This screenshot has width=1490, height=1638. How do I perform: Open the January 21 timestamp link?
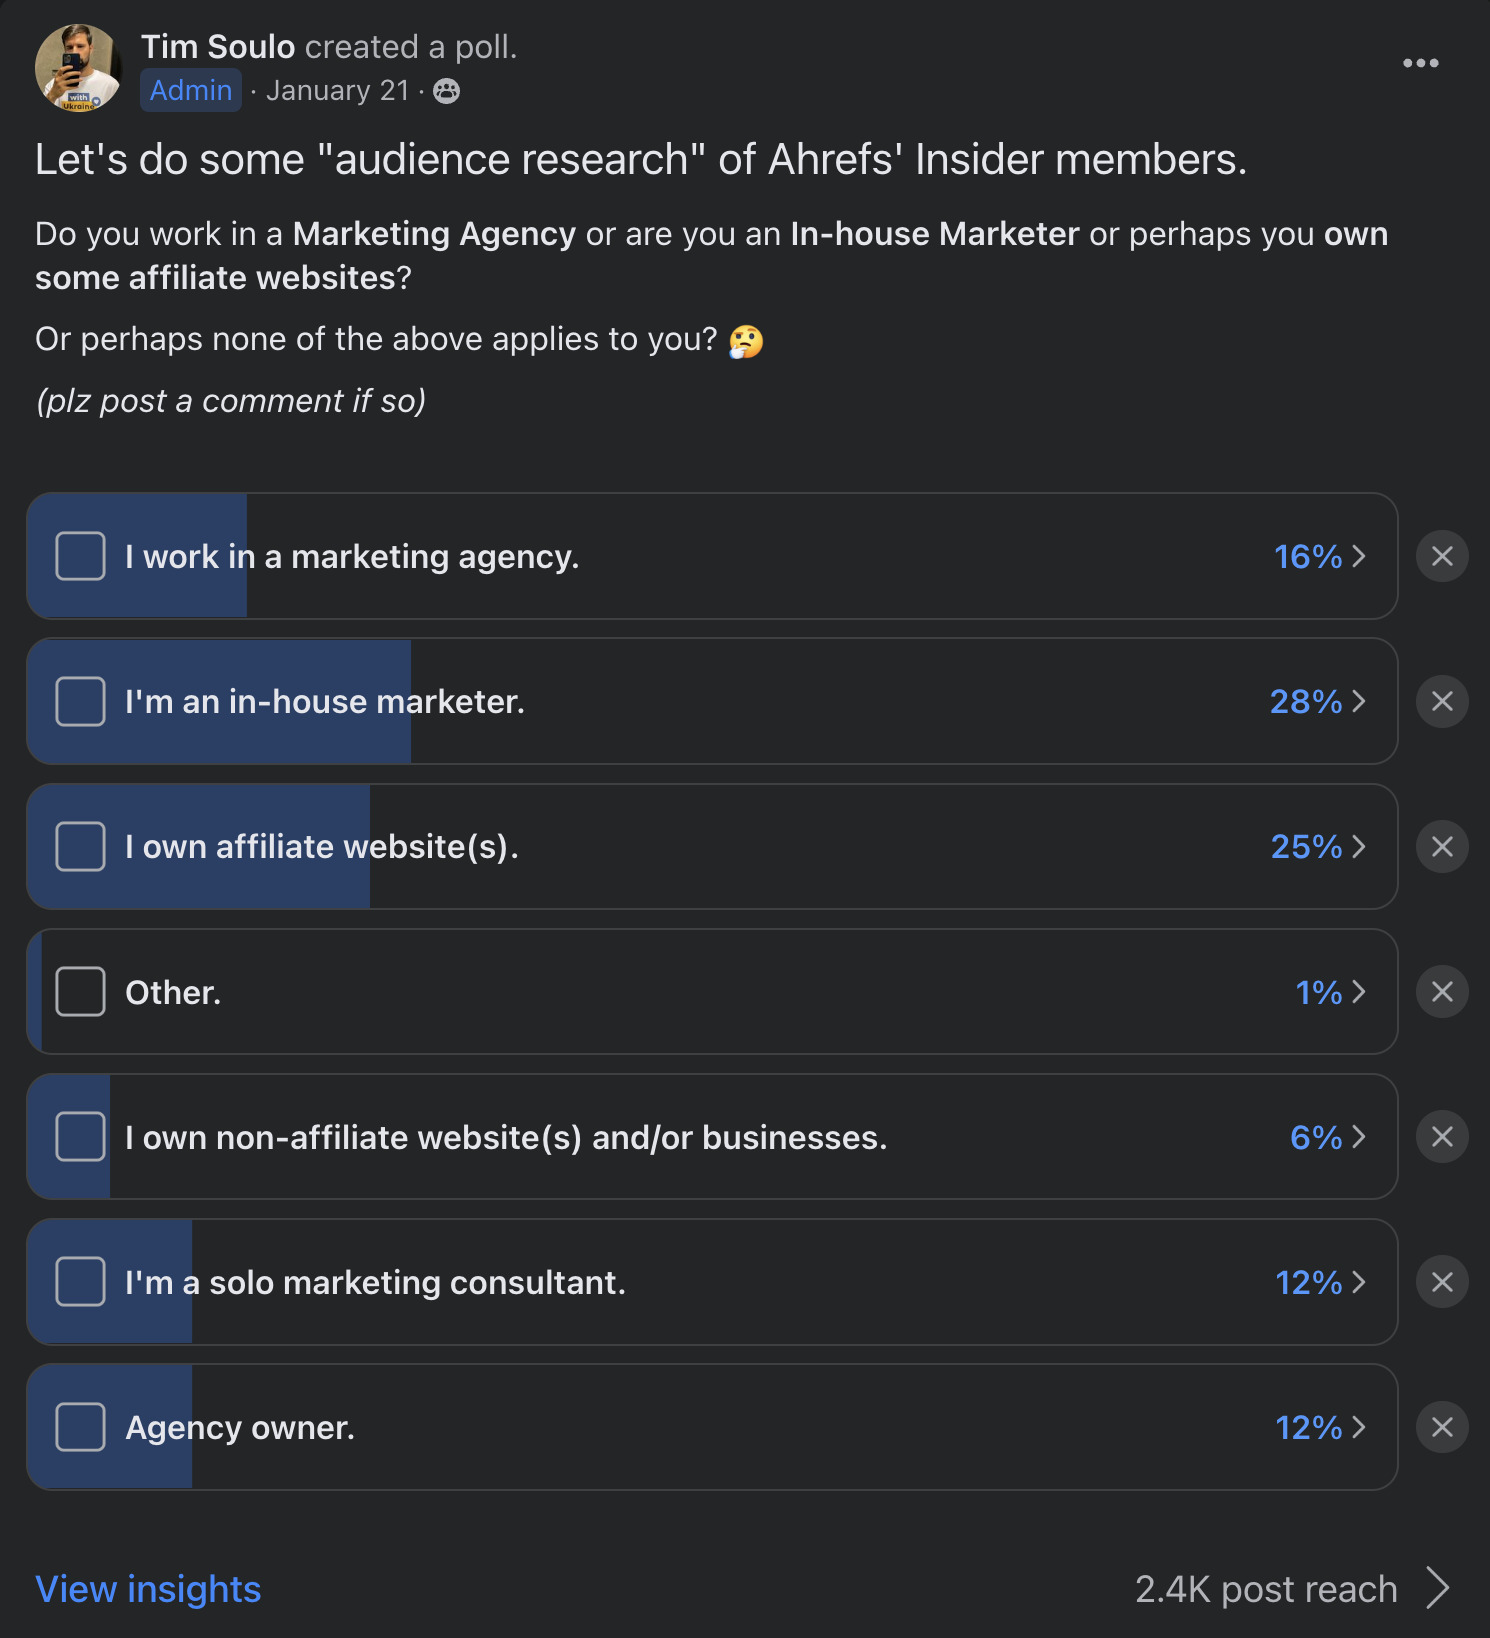point(337,90)
